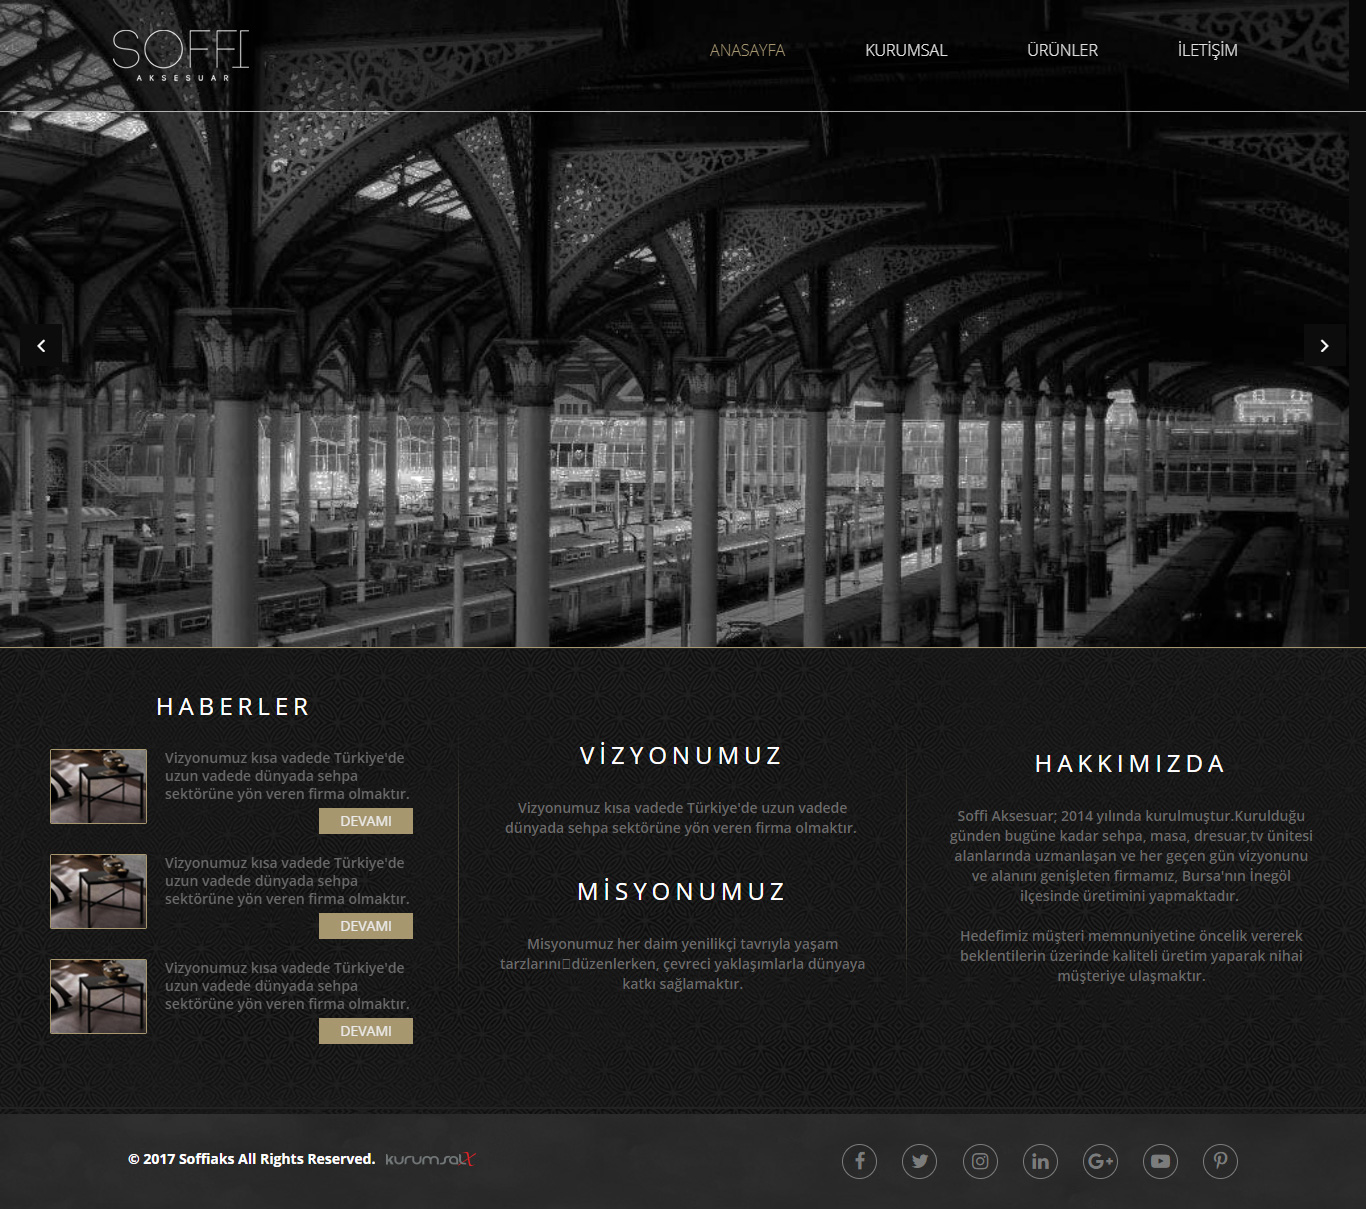Screen dimensions: 1366x1209
Task: Open the Twitter social icon
Action: coord(919,1161)
